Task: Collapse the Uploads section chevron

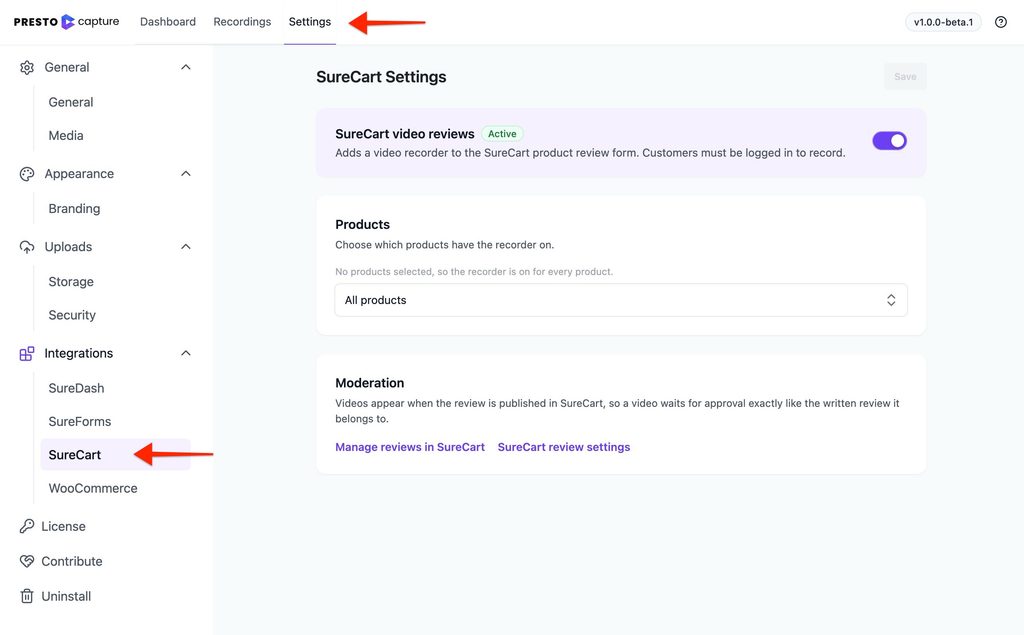Action: pyautogui.click(x=185, y=247)
